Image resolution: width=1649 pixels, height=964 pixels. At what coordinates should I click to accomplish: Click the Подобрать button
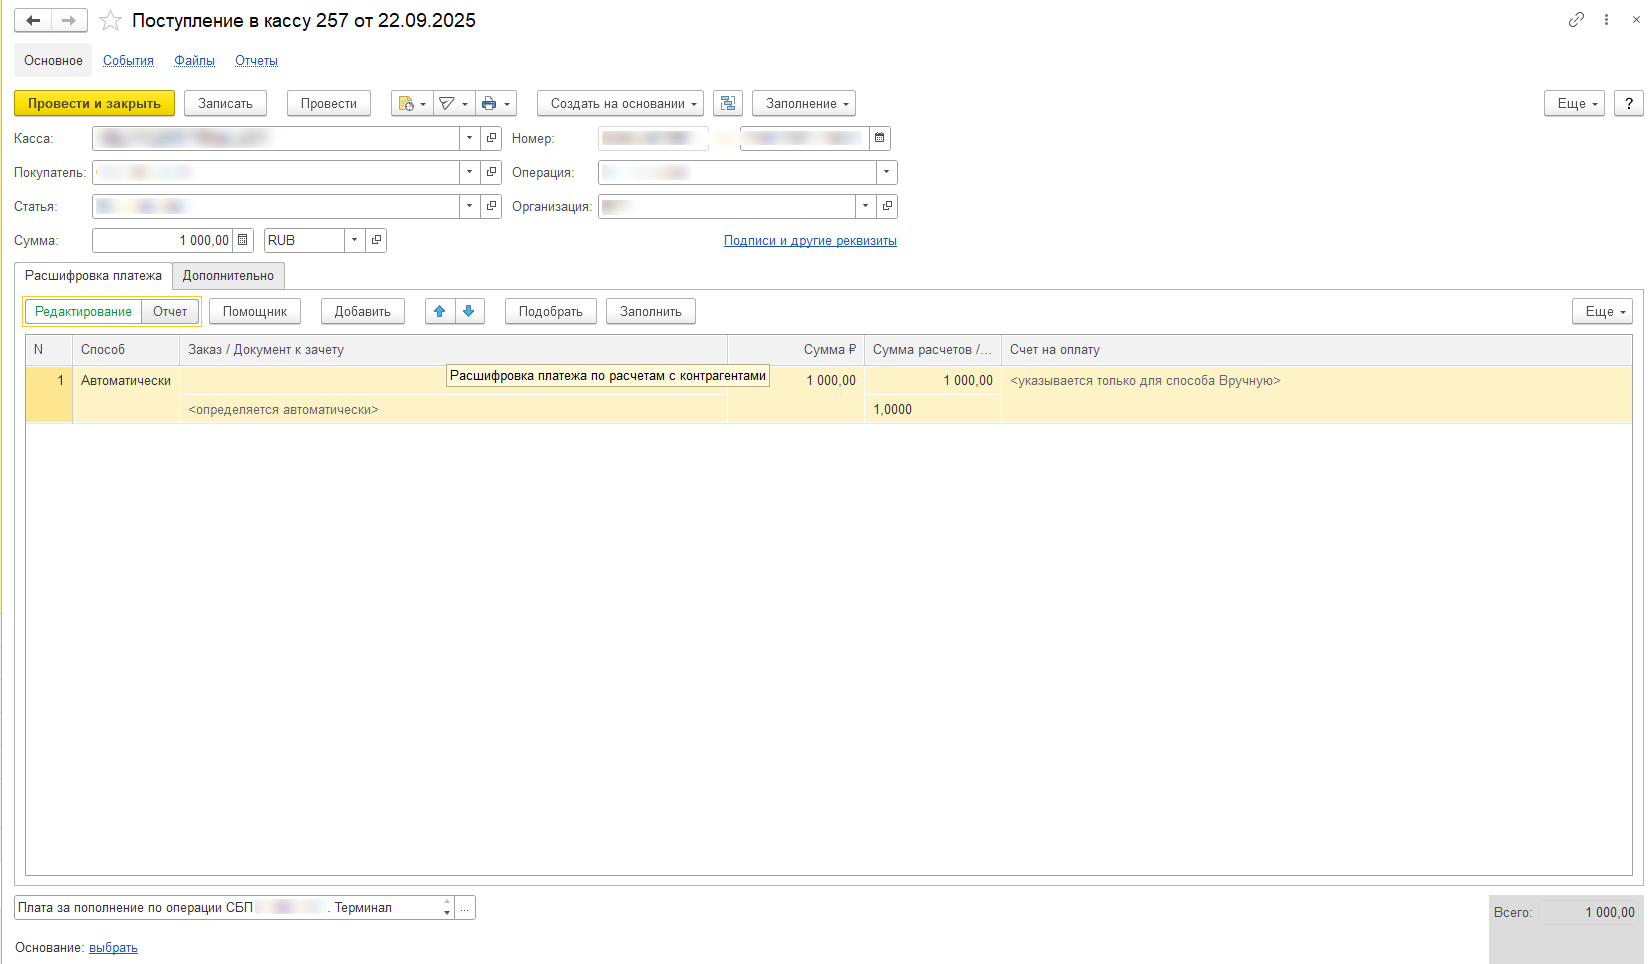551,312
